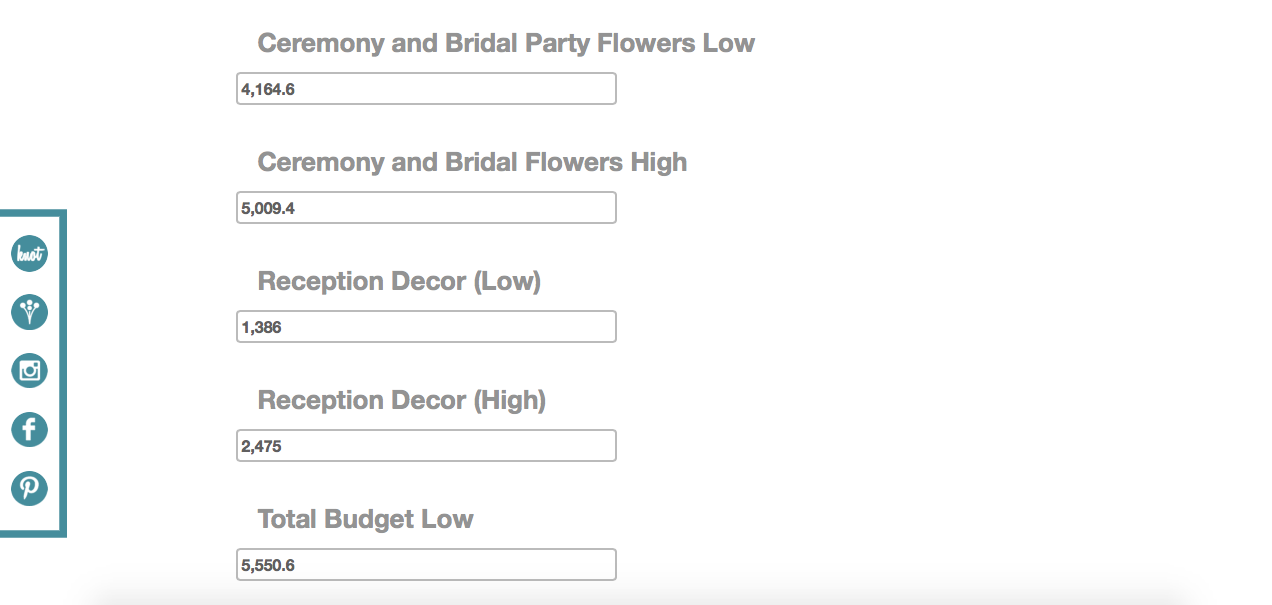Visit the Instagram page via sidebar icon
The width and height of the screenshot is (1272, 605).
pyautogui.click(x=30, y=371)
